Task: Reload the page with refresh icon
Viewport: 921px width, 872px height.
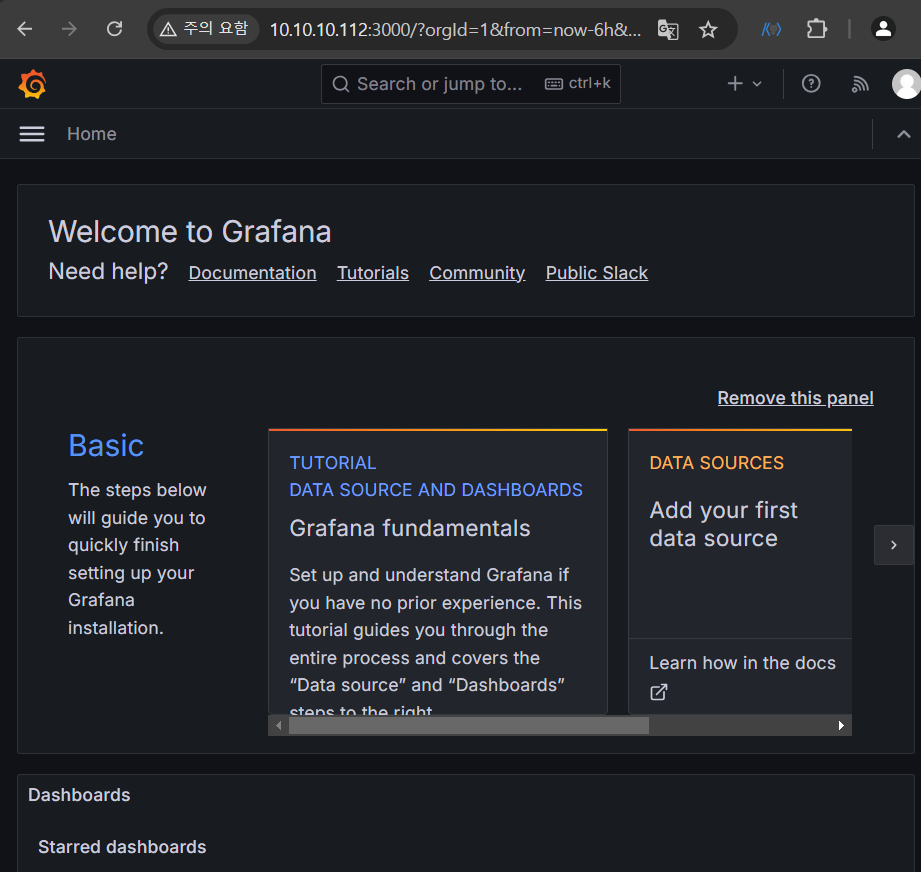Action: pyautogui.click(x=115, y=29)
